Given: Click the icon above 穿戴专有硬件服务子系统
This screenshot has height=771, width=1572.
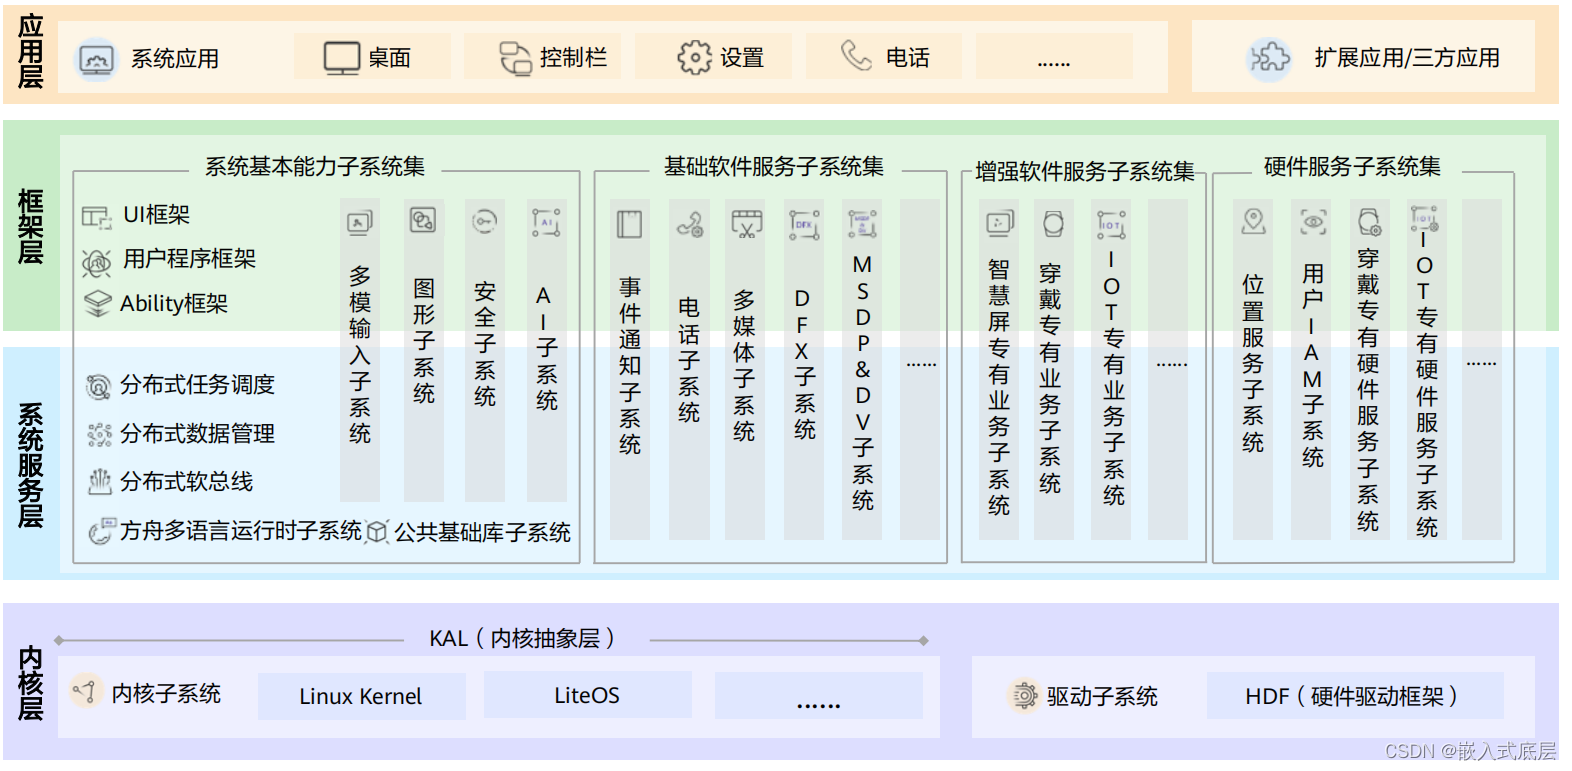Looking at the screenshot, I should tap(1369, 221).
